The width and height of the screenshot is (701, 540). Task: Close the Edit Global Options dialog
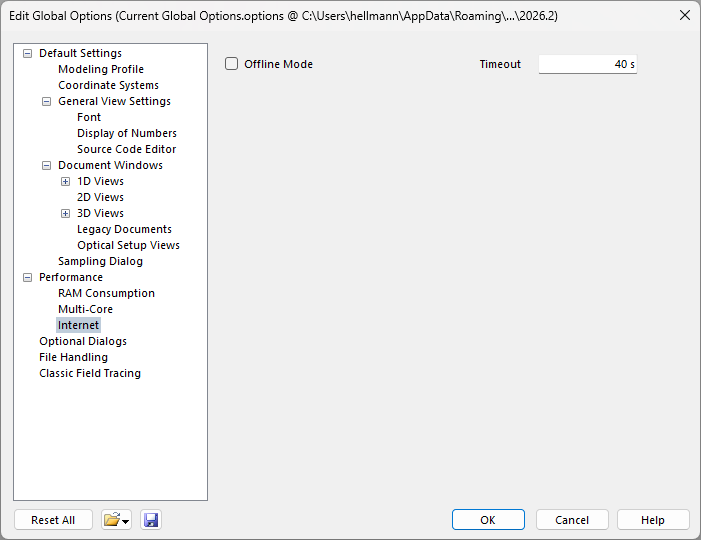click(x=684, y=16)
